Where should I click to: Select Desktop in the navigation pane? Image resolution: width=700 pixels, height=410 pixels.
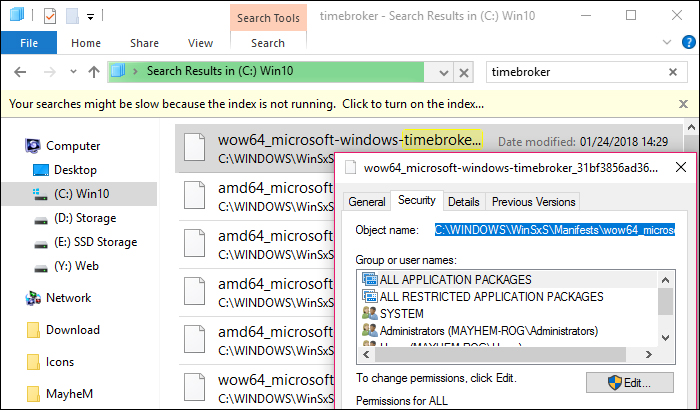coord(75,170)
